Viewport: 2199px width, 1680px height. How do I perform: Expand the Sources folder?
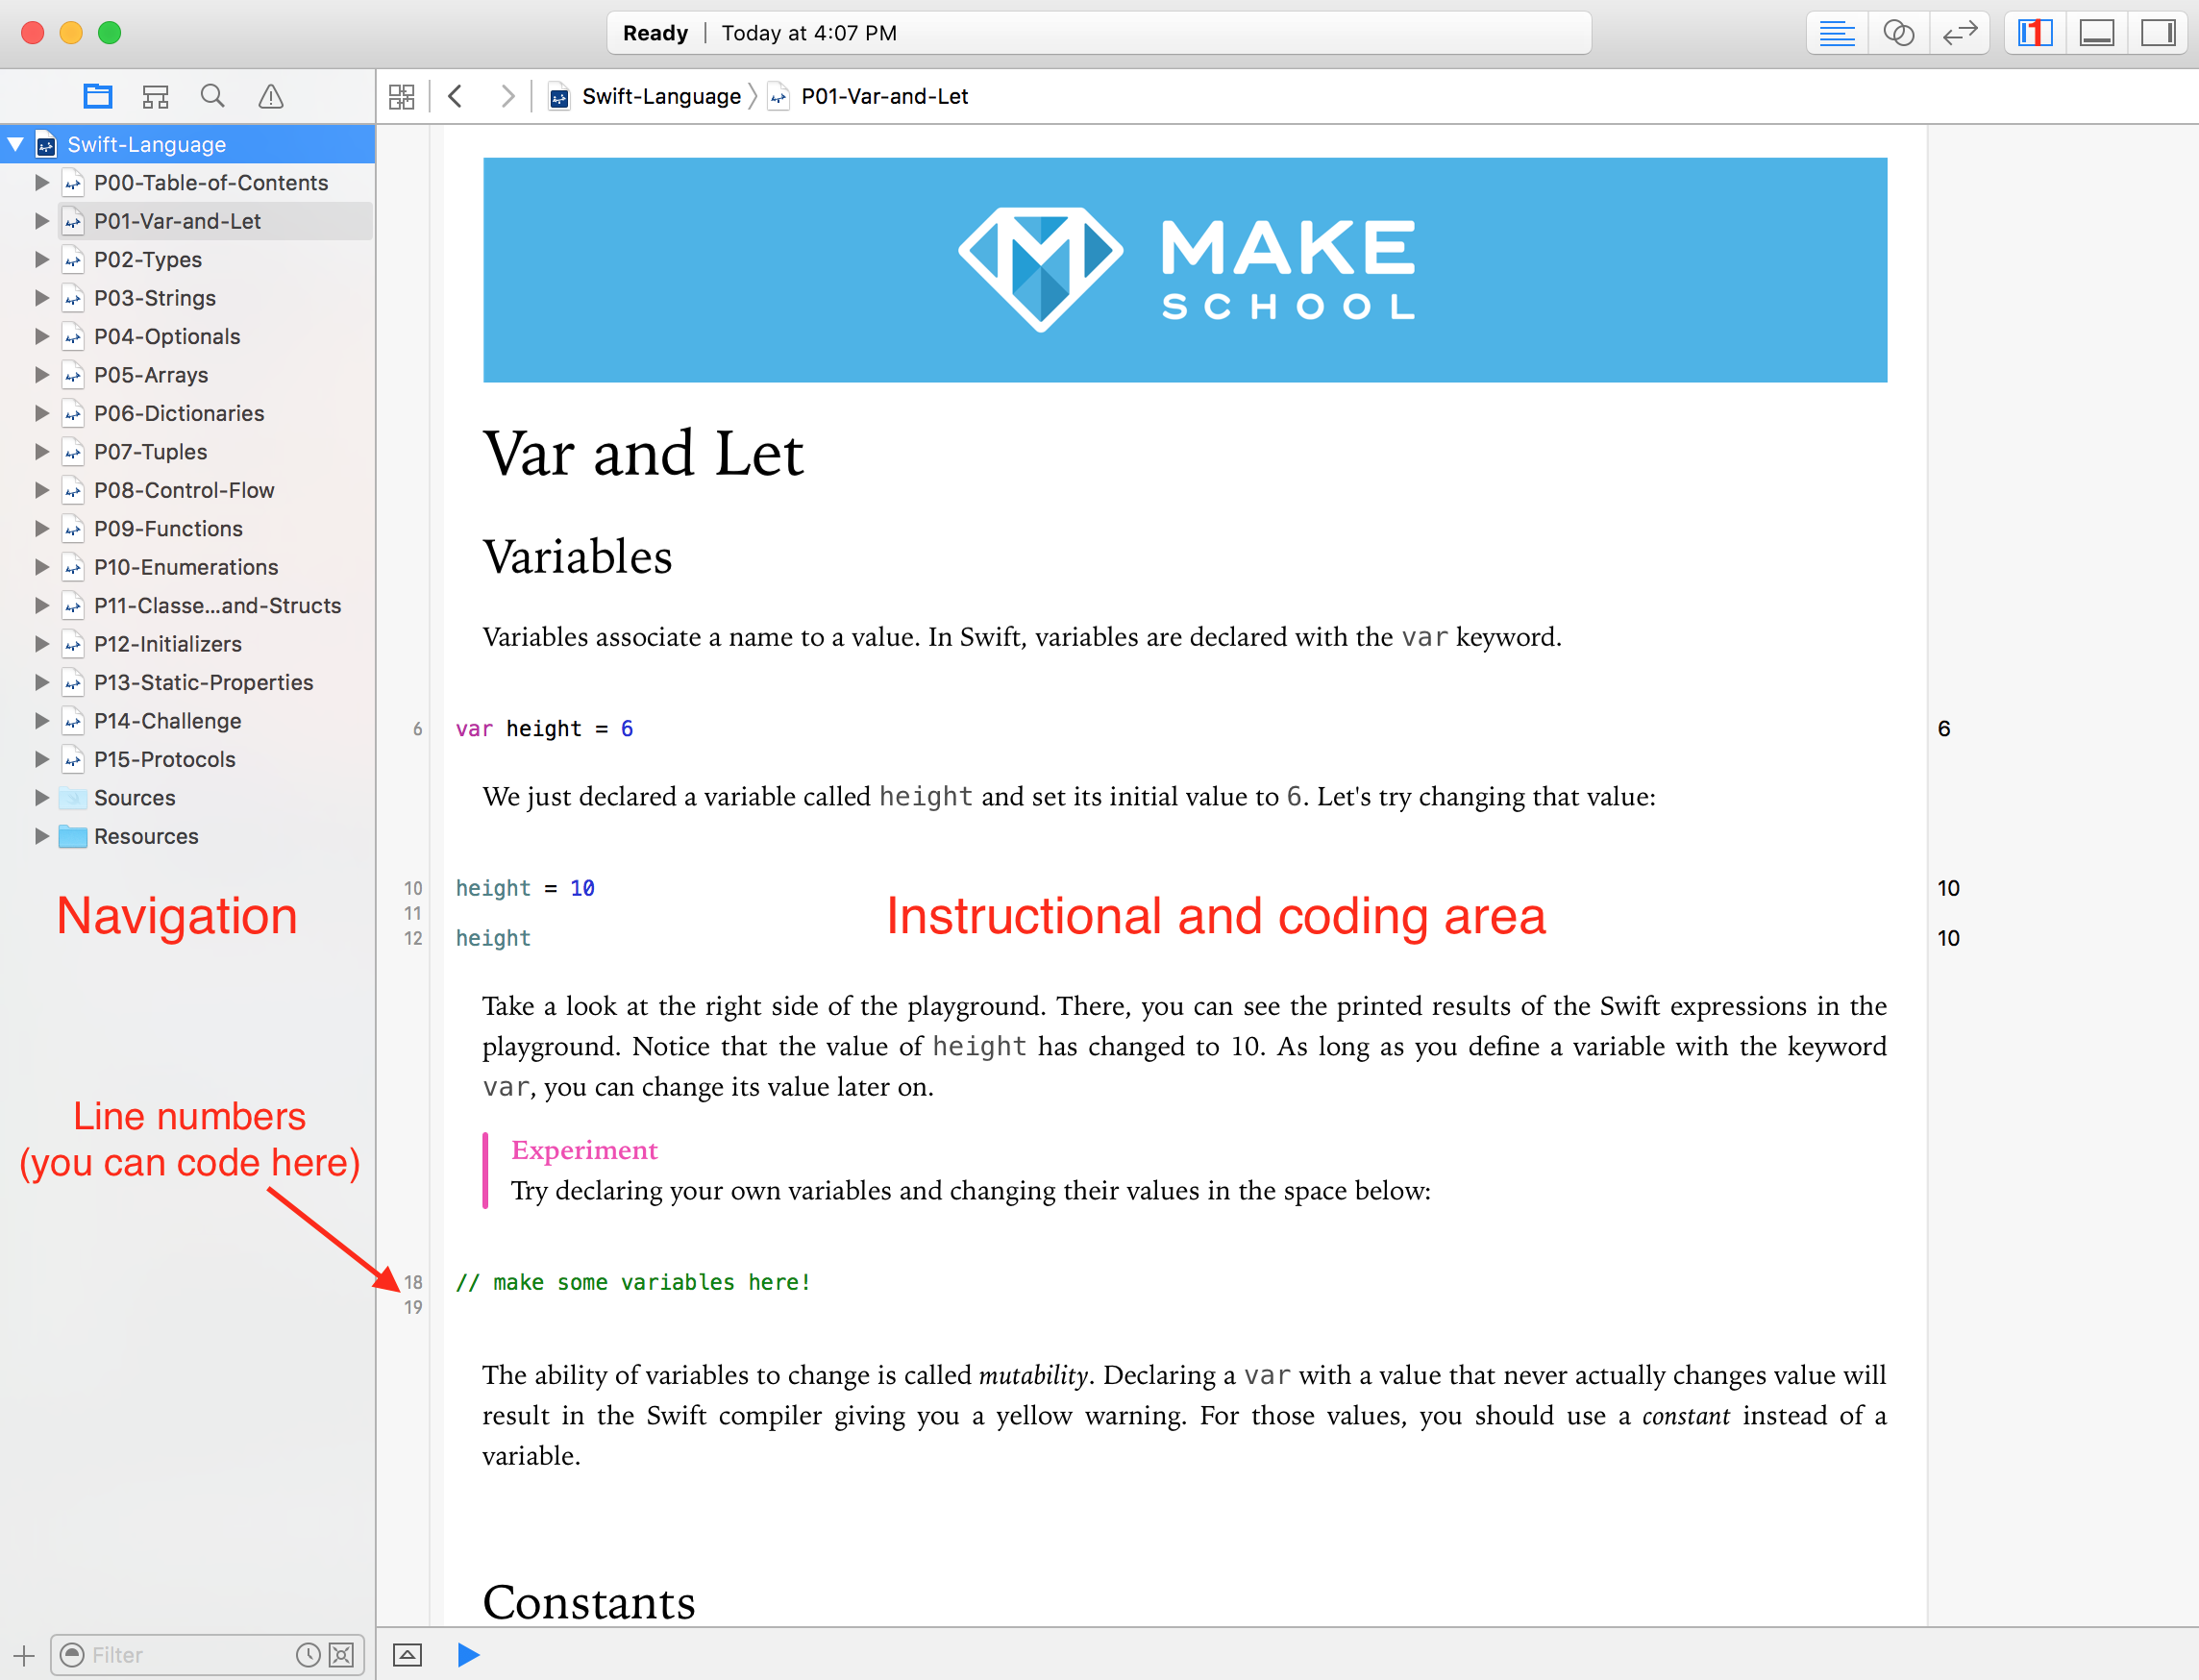tap(41, 797)
